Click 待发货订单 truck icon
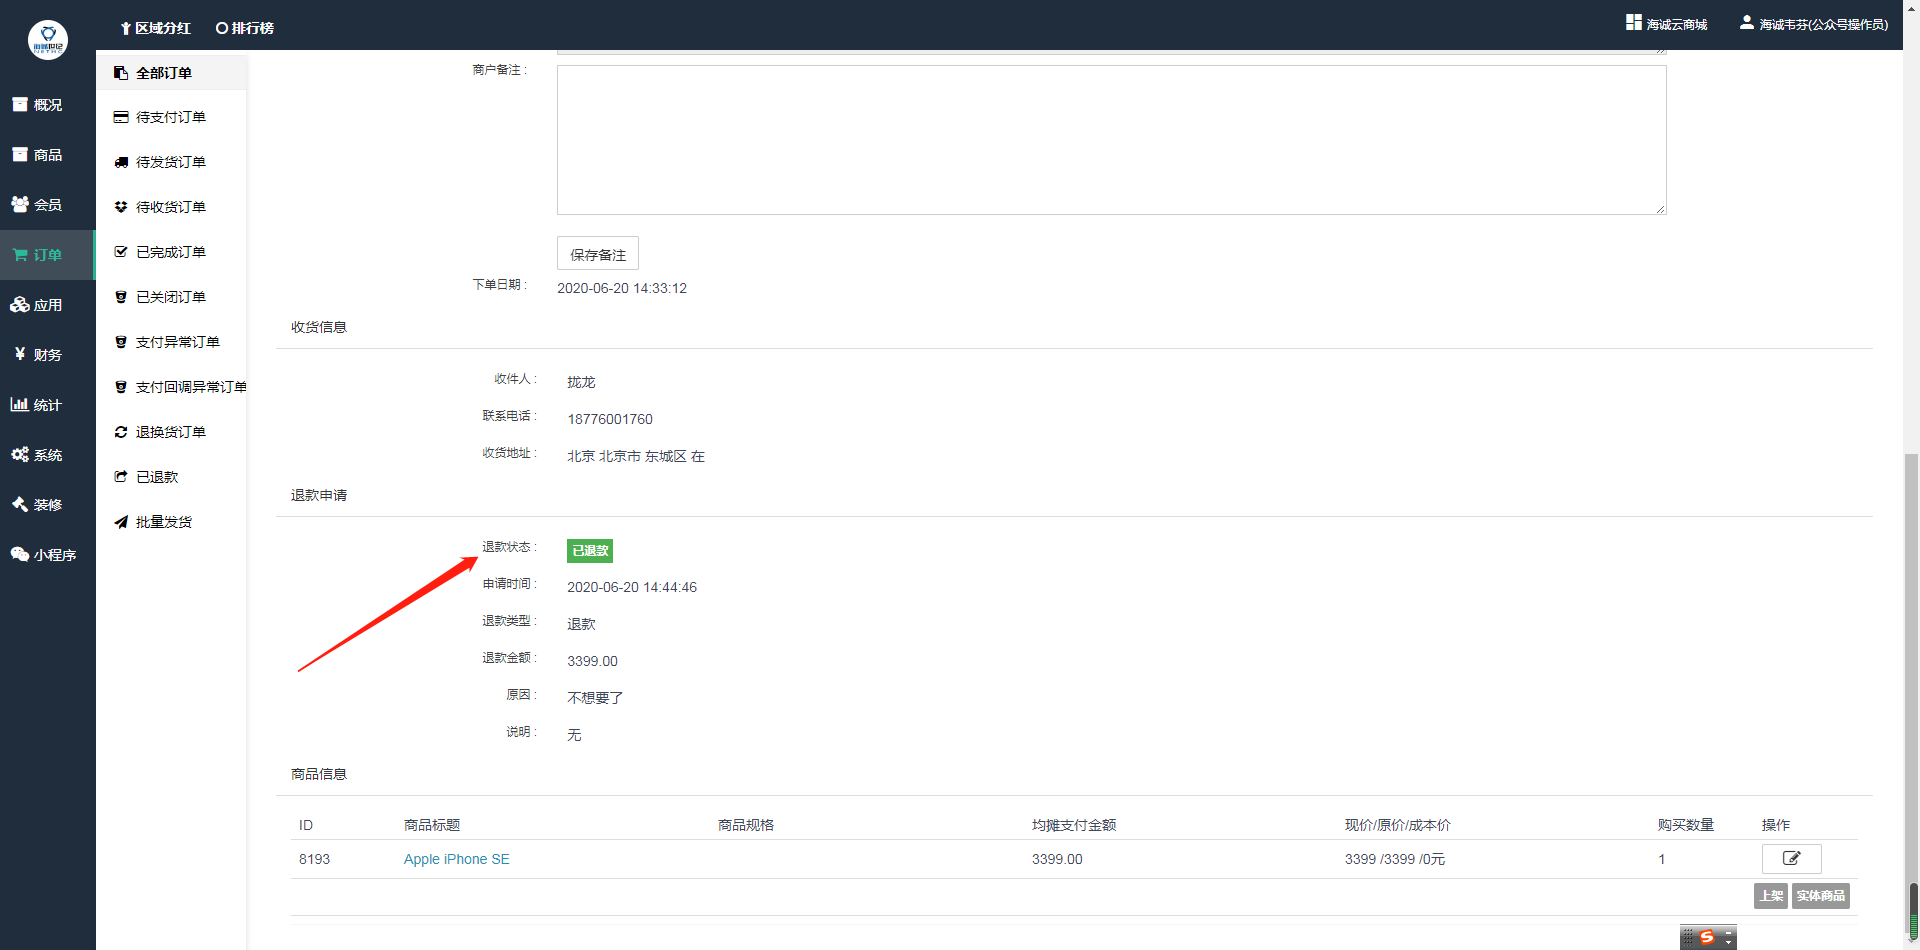 click(x=121, y=162)
